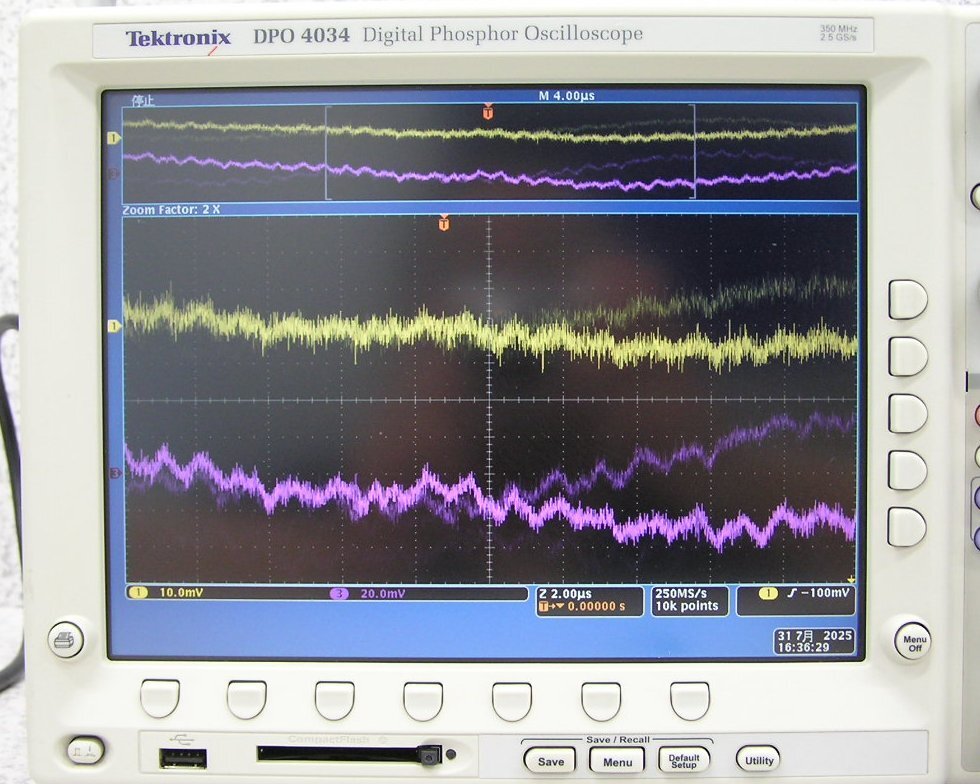Hit the Default Setup button

pos(684,760)
